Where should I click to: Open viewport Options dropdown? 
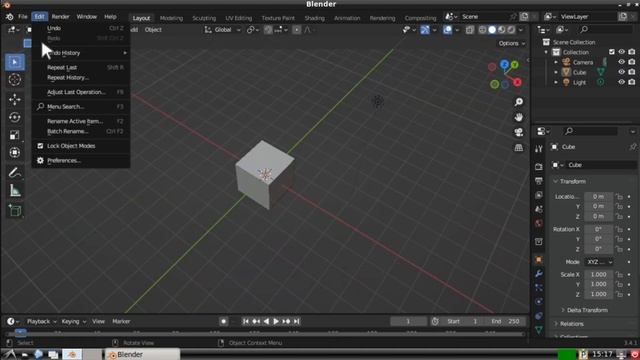click(511, 43)
